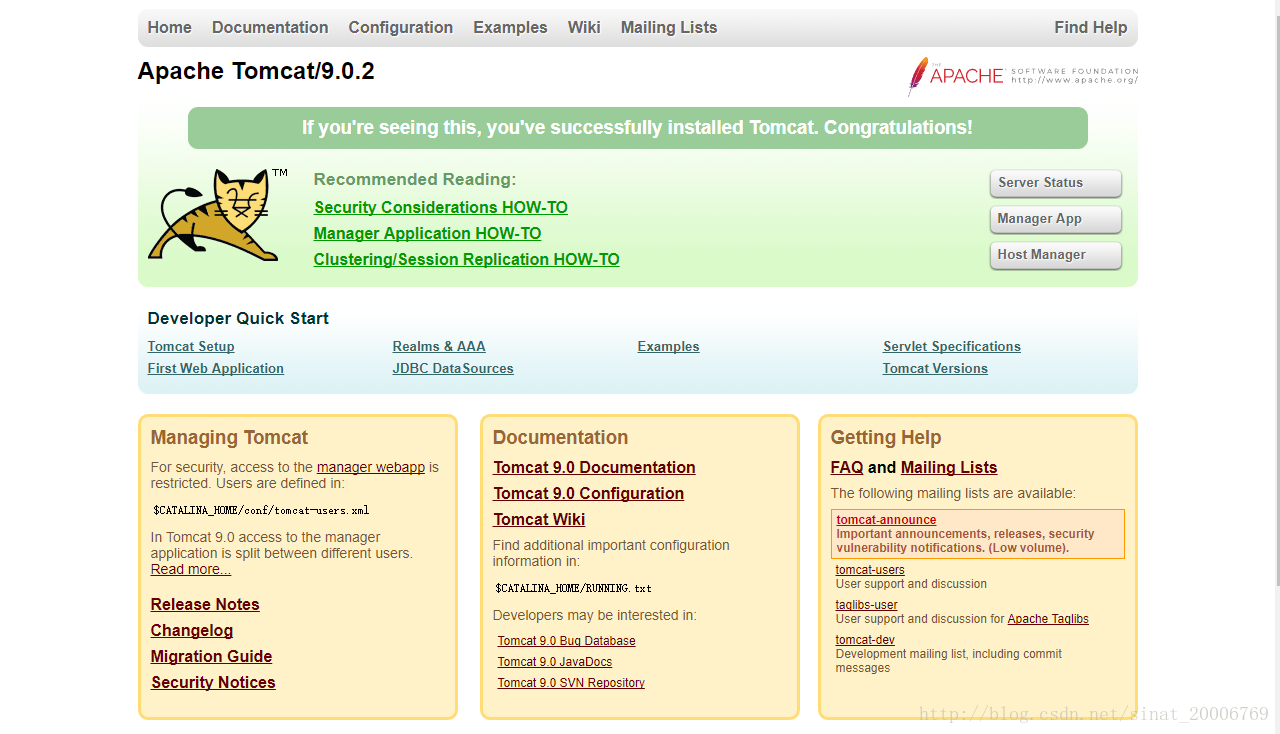The height and width of the screenshot is (734, 1280).
Task: Open Clustering/Session Replication HOW-TO link
Action: (466, 259)
